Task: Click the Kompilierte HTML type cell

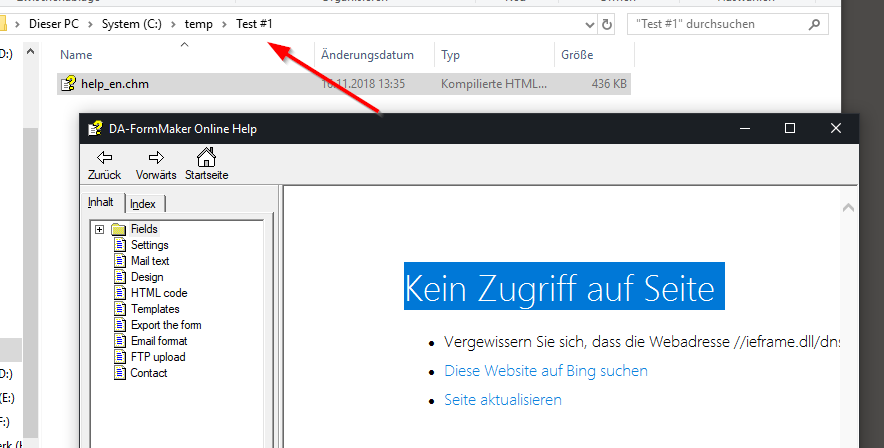Action: [494, 84]
